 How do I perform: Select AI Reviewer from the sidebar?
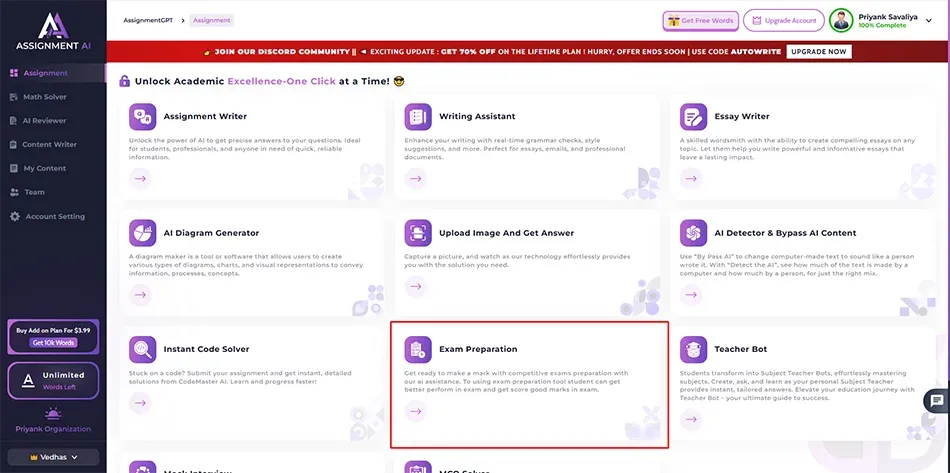click(x=44, y=121)
